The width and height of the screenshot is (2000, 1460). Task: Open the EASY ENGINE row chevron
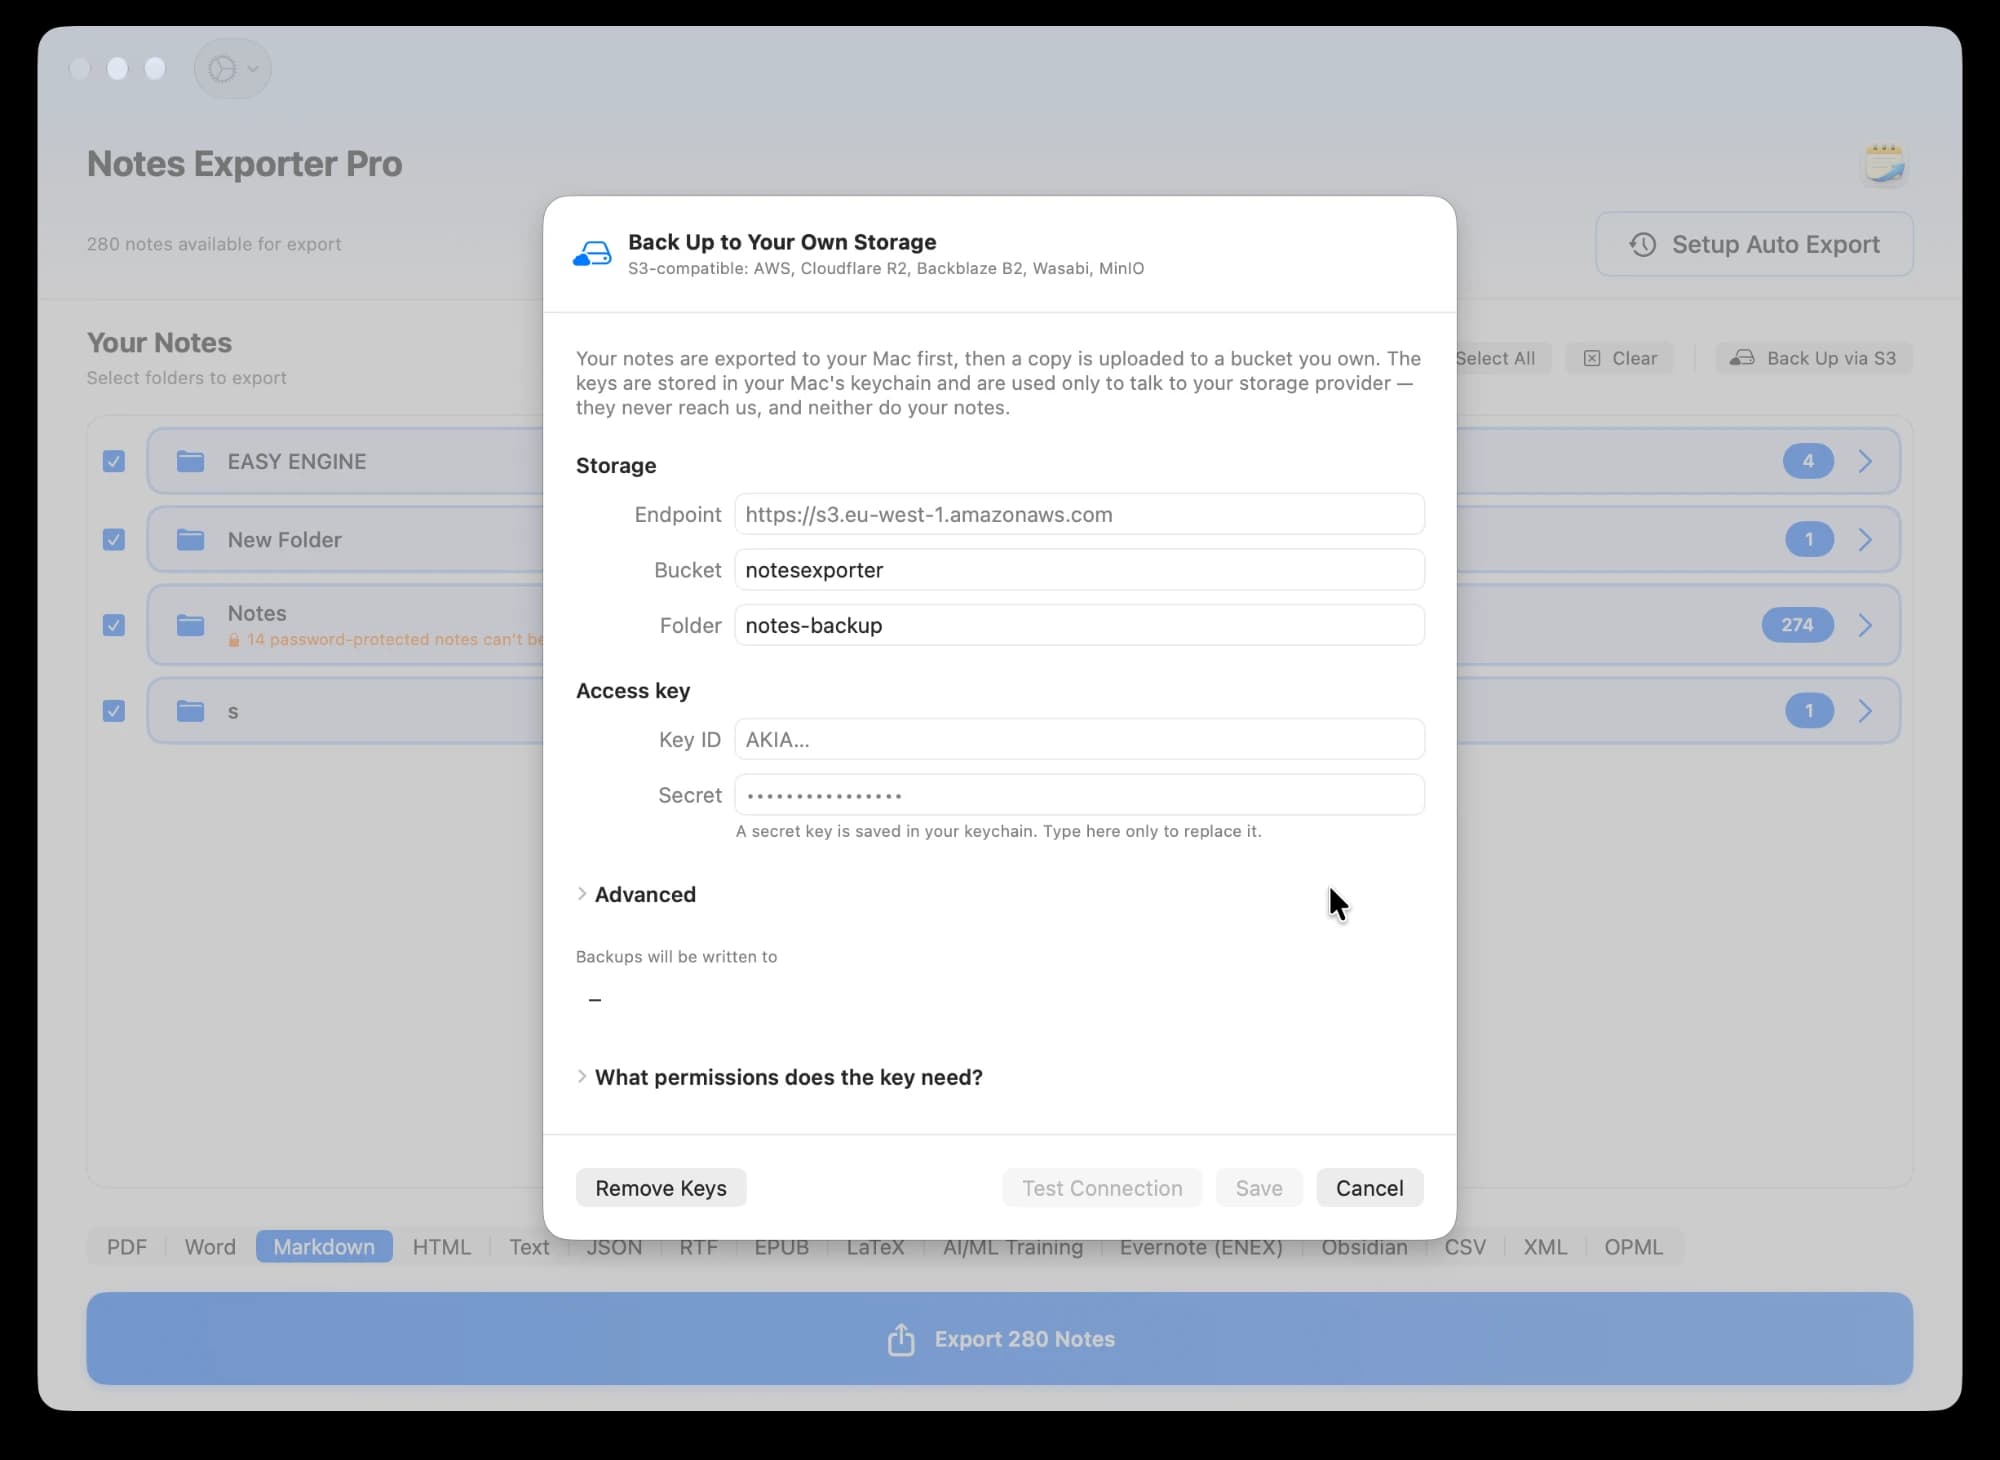[1865, 461]
